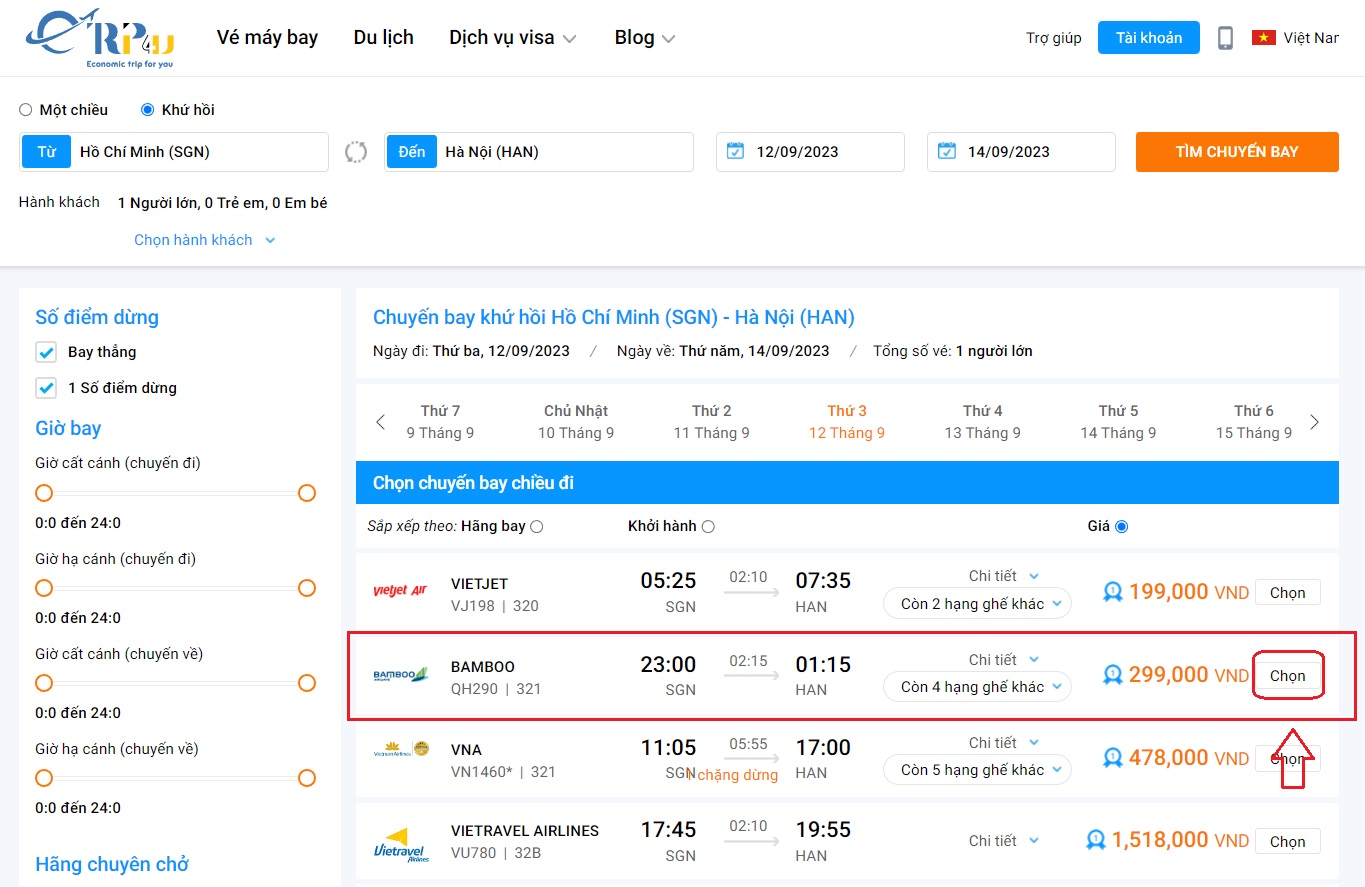Expand Chi tiết for the Vietjet flight

coord(1004,576)
